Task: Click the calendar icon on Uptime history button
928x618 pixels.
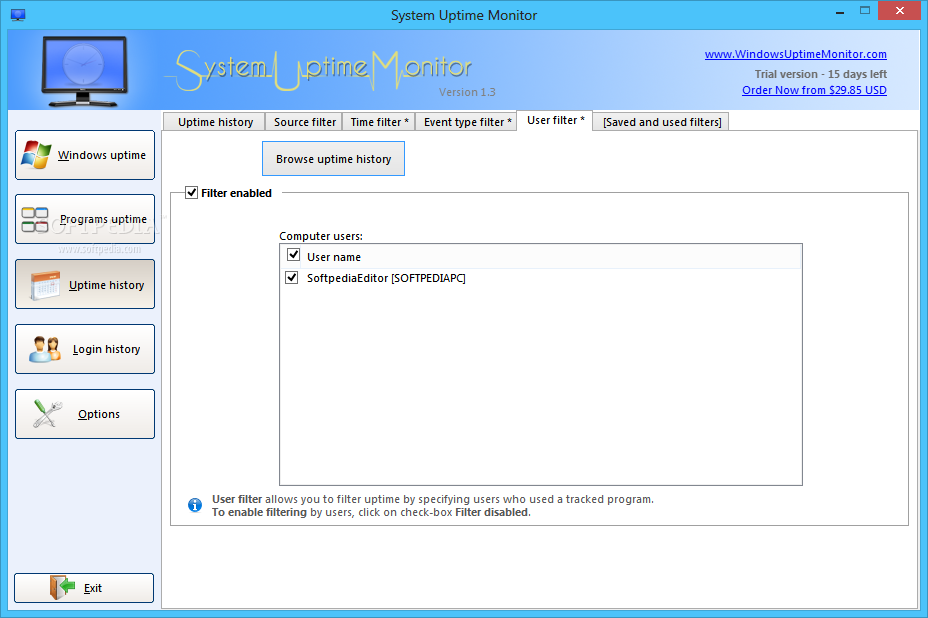Action: (x=45, y=285)
